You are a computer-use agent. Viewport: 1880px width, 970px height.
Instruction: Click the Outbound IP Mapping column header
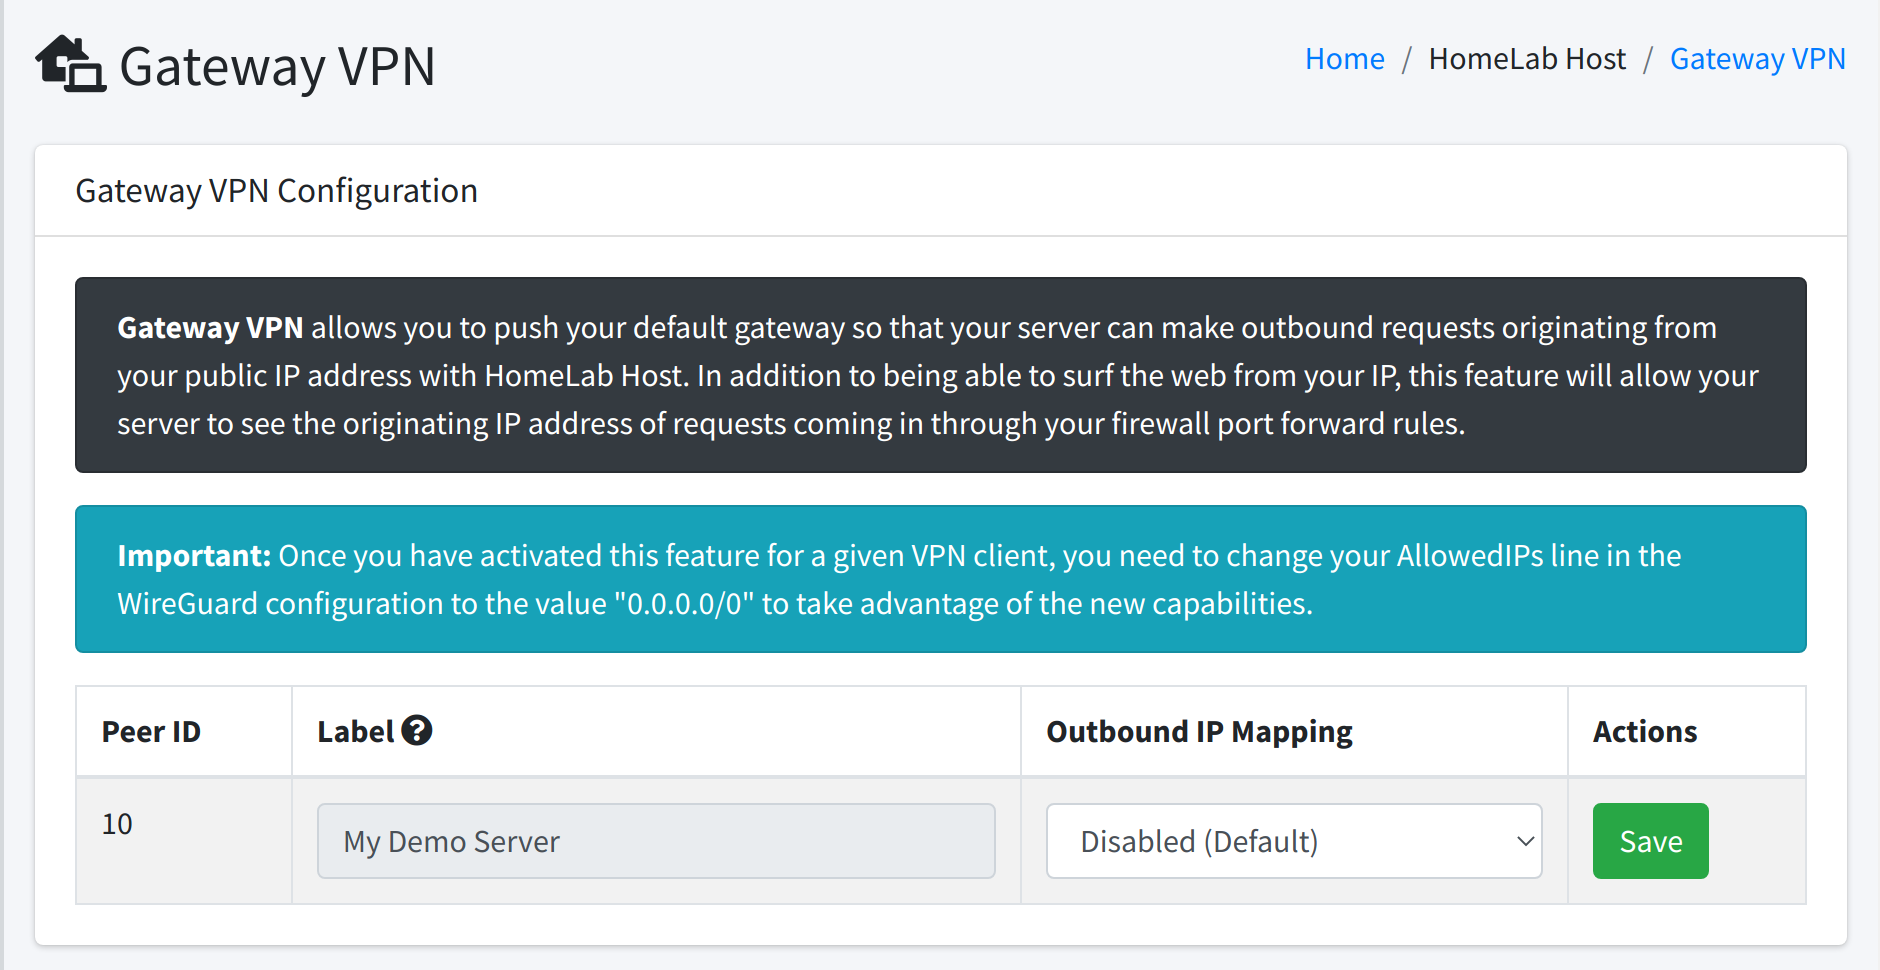coord(1199,731)
